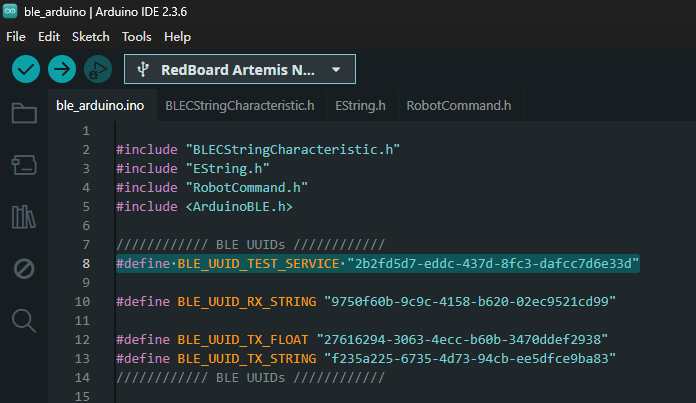The image size is (696, 403).
Task: Open the Library Manager books icon
Action: pyautogui.click(x=23, y=216)
